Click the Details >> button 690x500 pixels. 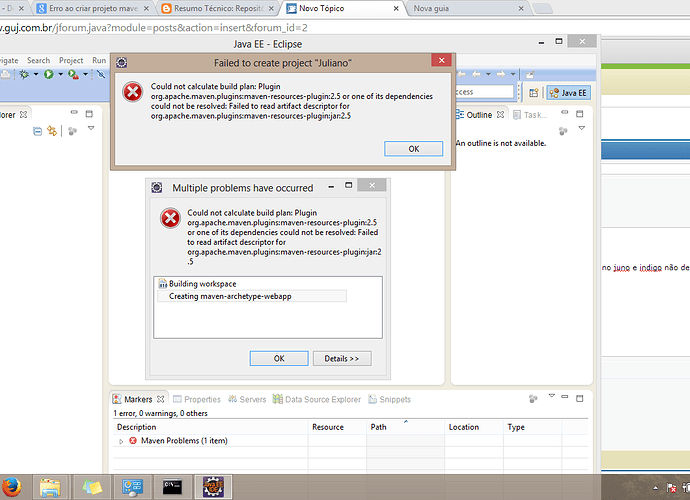point(342,358)
